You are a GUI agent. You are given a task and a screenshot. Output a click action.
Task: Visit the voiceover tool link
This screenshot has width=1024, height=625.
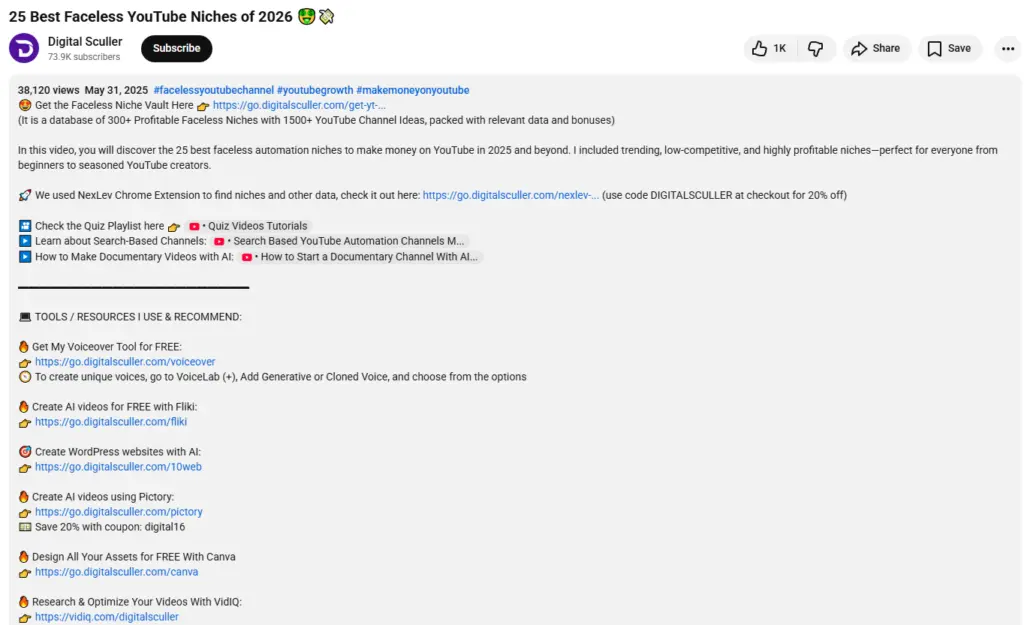point(125,362)
